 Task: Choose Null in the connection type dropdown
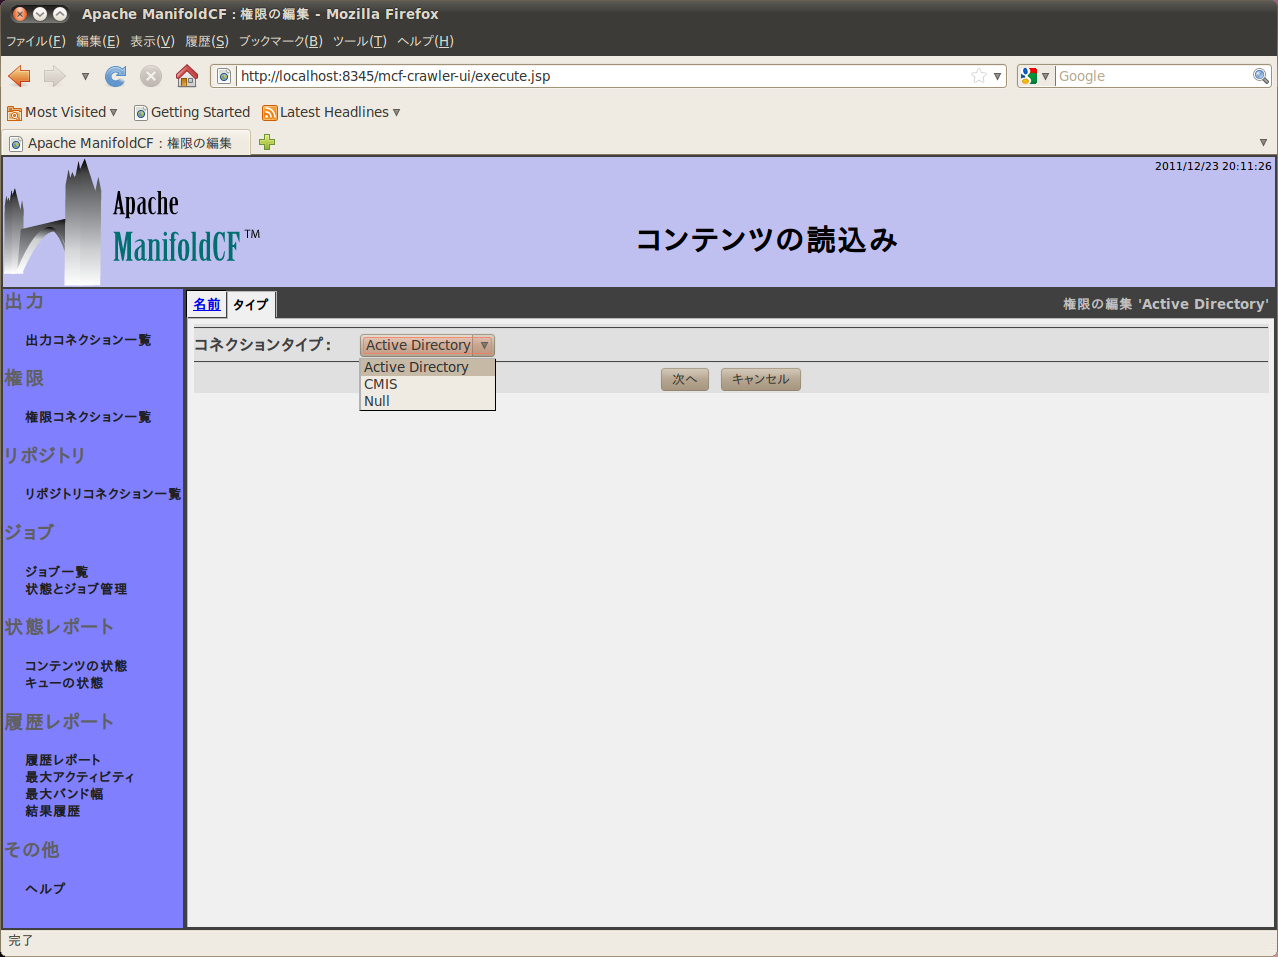[377, 401]
